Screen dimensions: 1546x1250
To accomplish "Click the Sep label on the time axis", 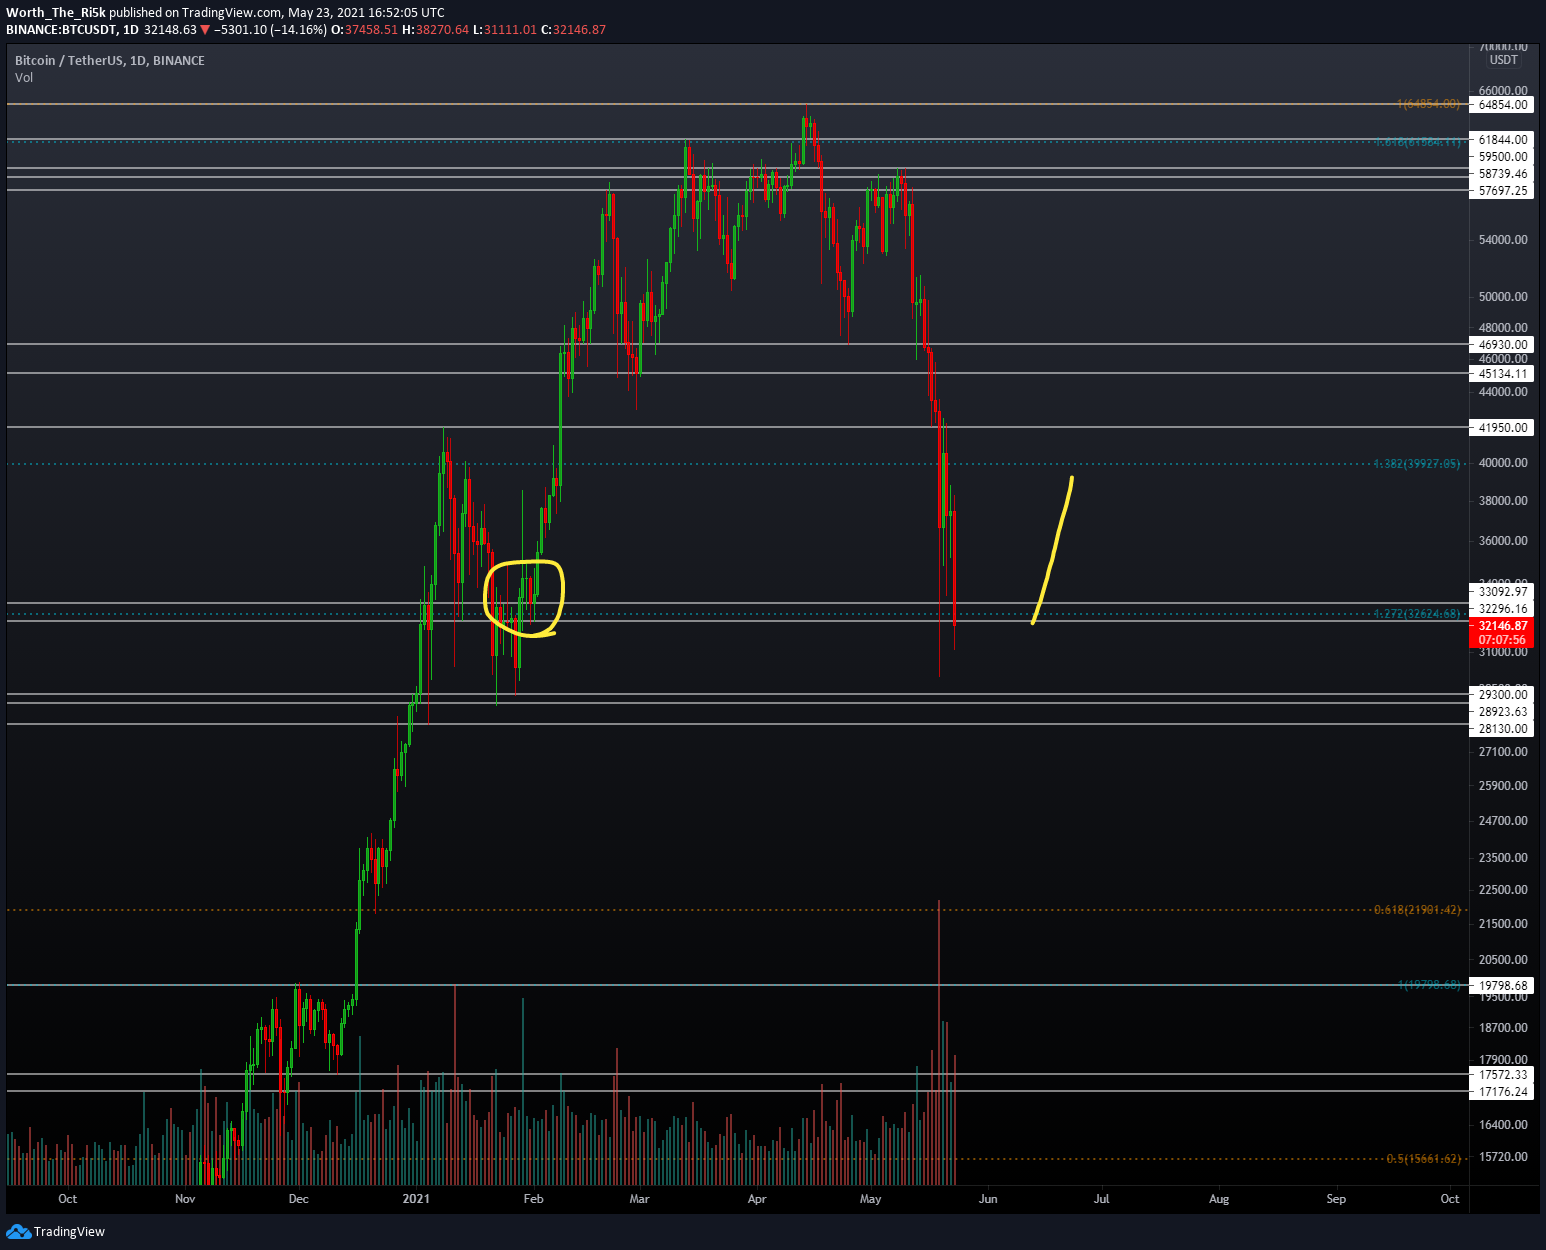I will tap(1337, 1199).
